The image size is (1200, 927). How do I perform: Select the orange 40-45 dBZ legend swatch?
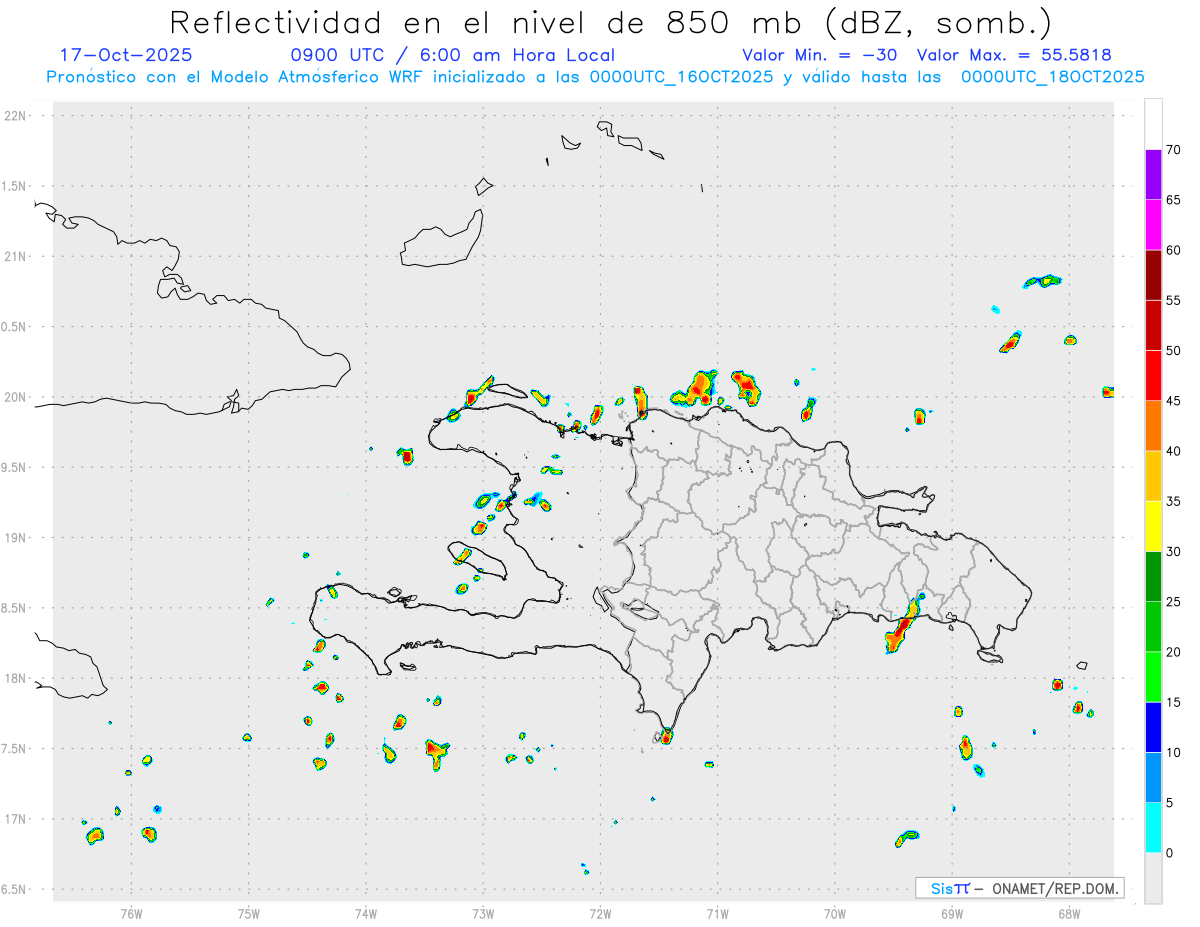(x=1153, y=426)
